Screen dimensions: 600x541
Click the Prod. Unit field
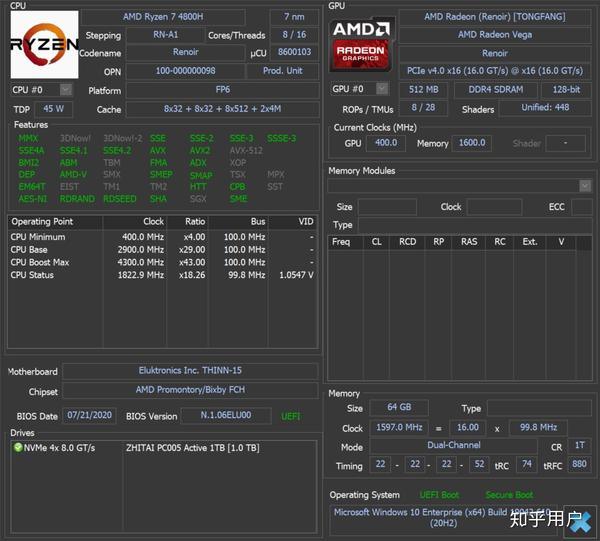point(282,71)
